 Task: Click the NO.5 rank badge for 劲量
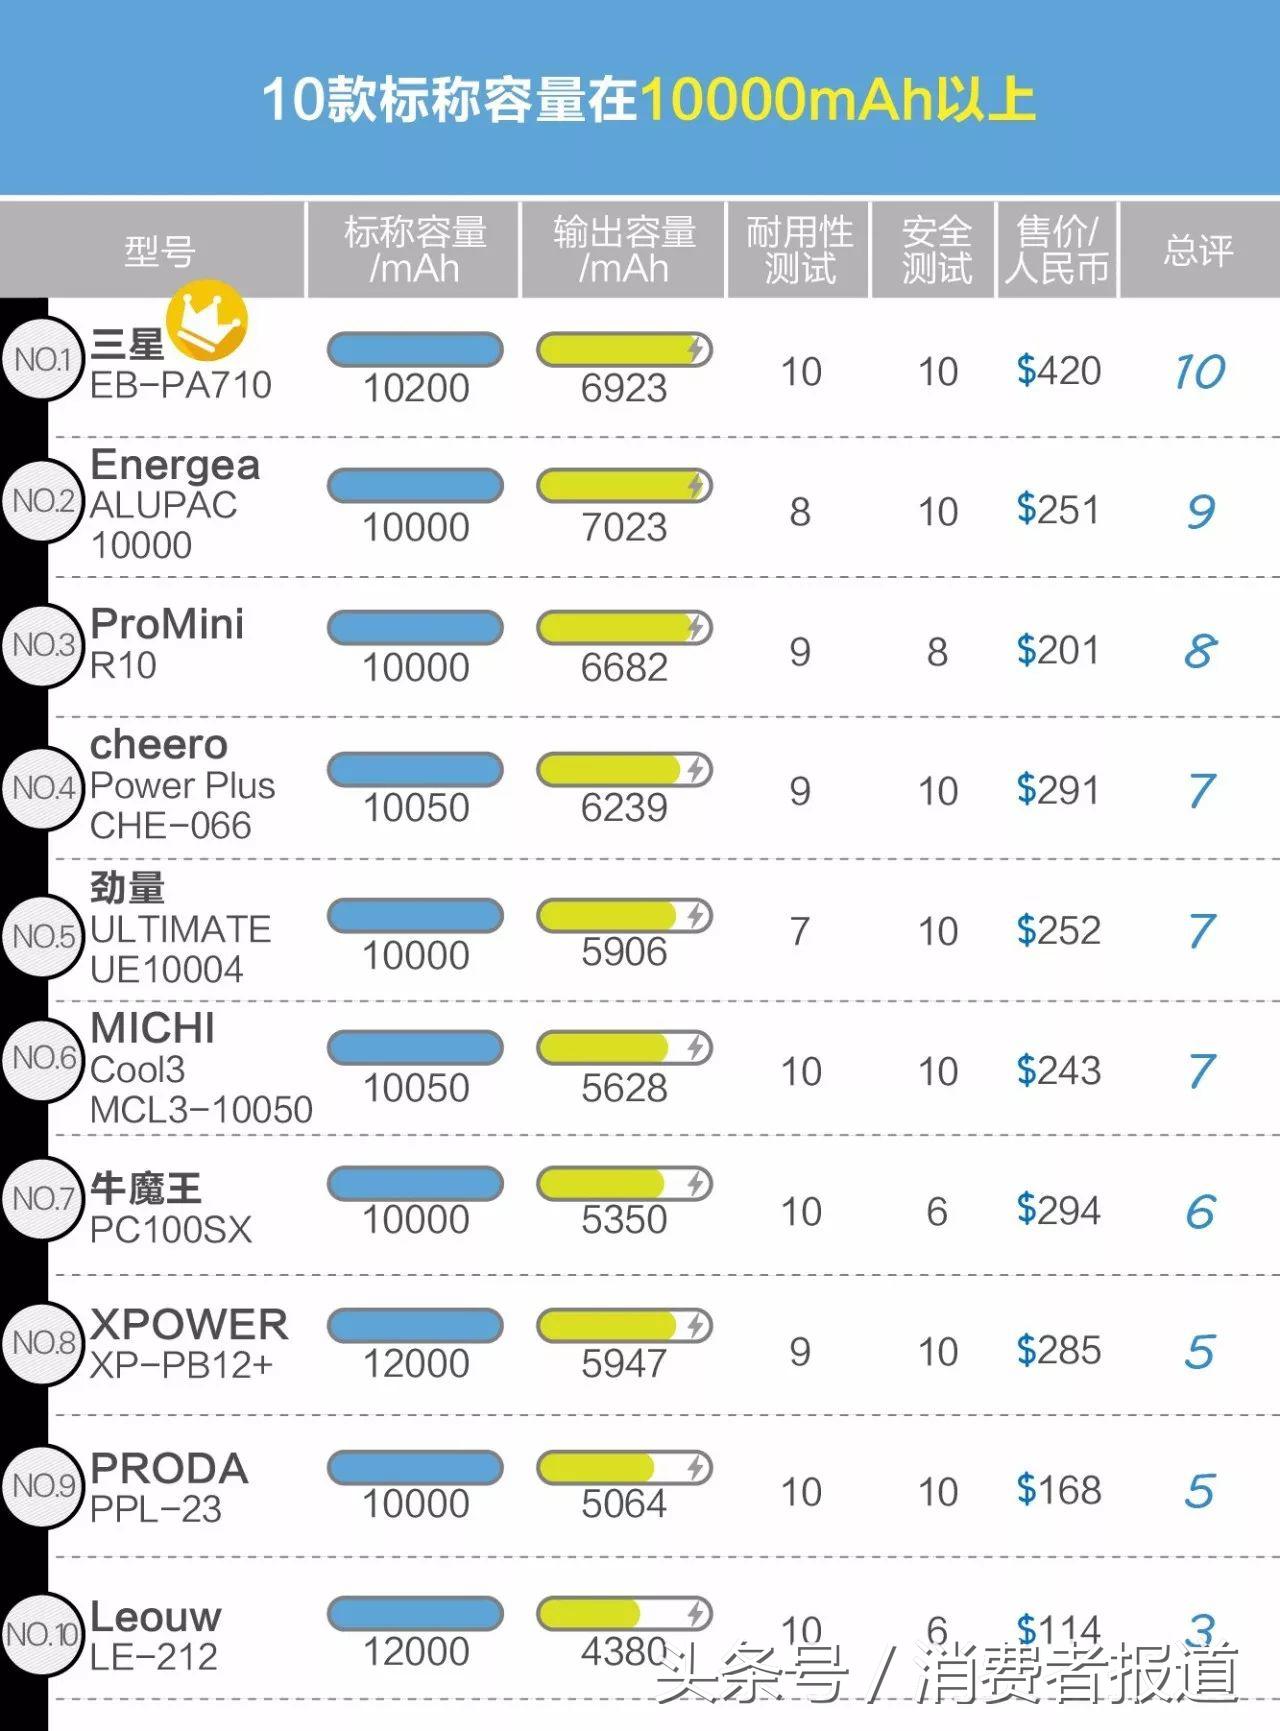click(42, 937)
